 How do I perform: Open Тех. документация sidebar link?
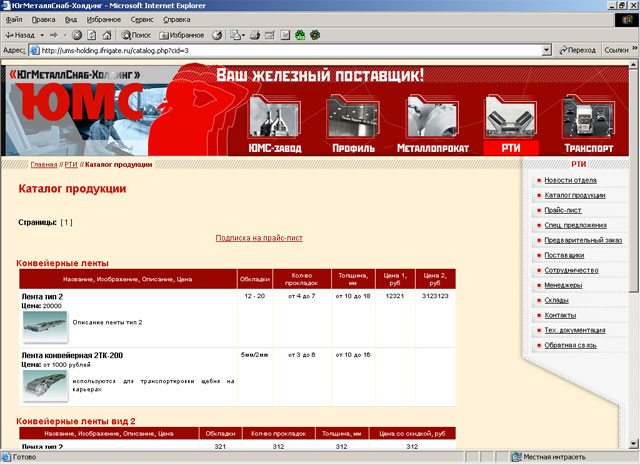coord(575,330)
